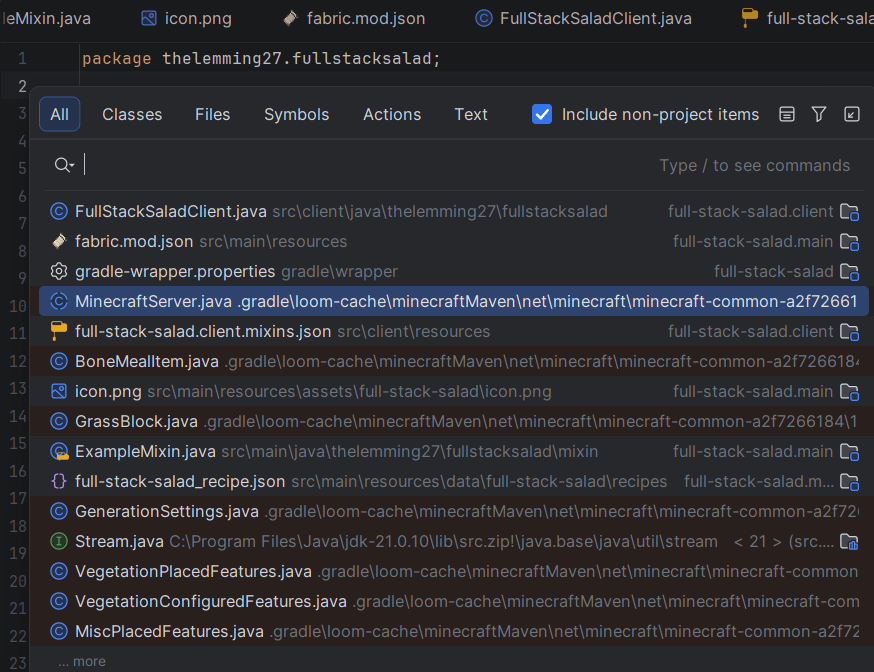Viewport: 874px width, 672px height.
Task: Click module folder icon beside FullStackSaladClient.java
Action: point(850,212)
